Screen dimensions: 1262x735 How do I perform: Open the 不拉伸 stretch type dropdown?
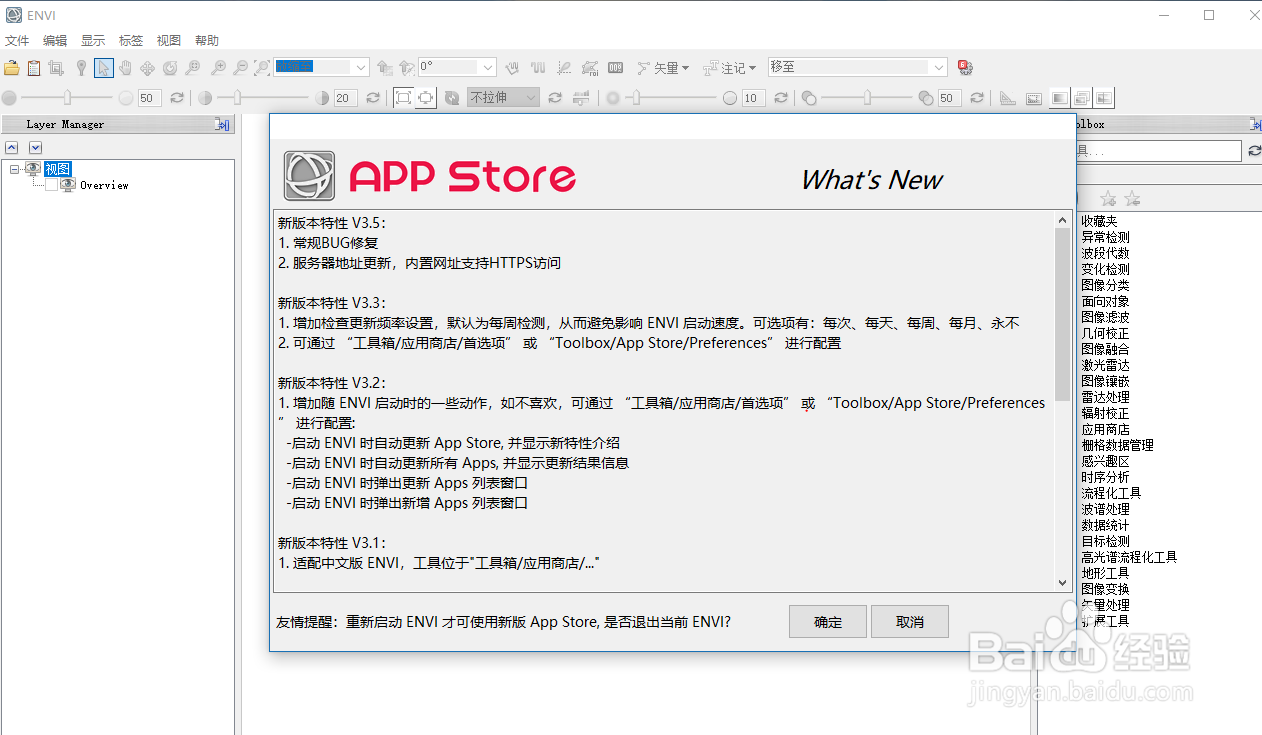click(529, 97)
